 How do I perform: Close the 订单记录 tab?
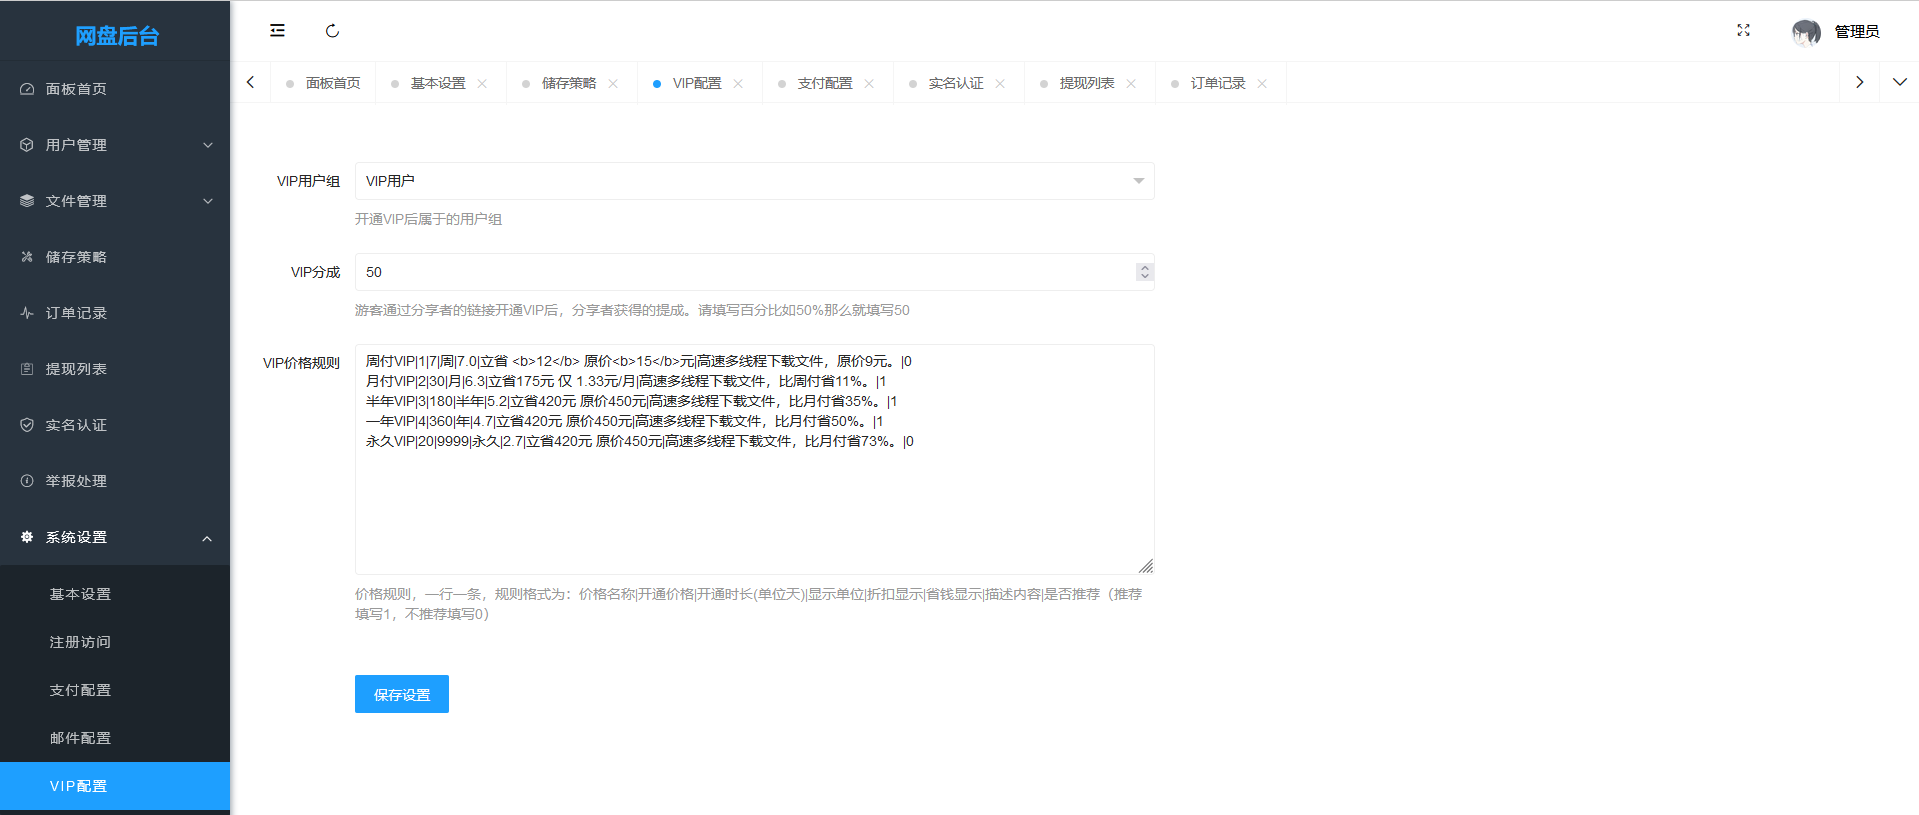[x=1262, y=84]
